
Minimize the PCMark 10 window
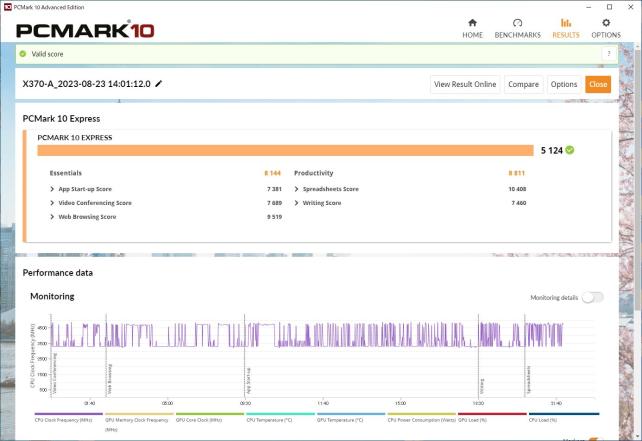coord(589,7)
